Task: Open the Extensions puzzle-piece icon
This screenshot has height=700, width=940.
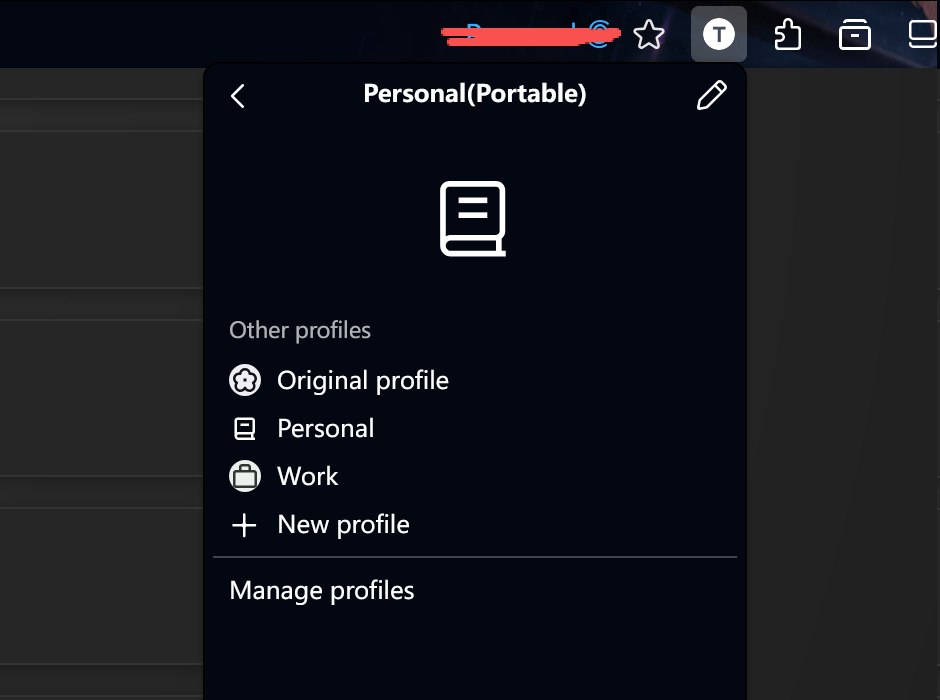Action: click(788, 36)
